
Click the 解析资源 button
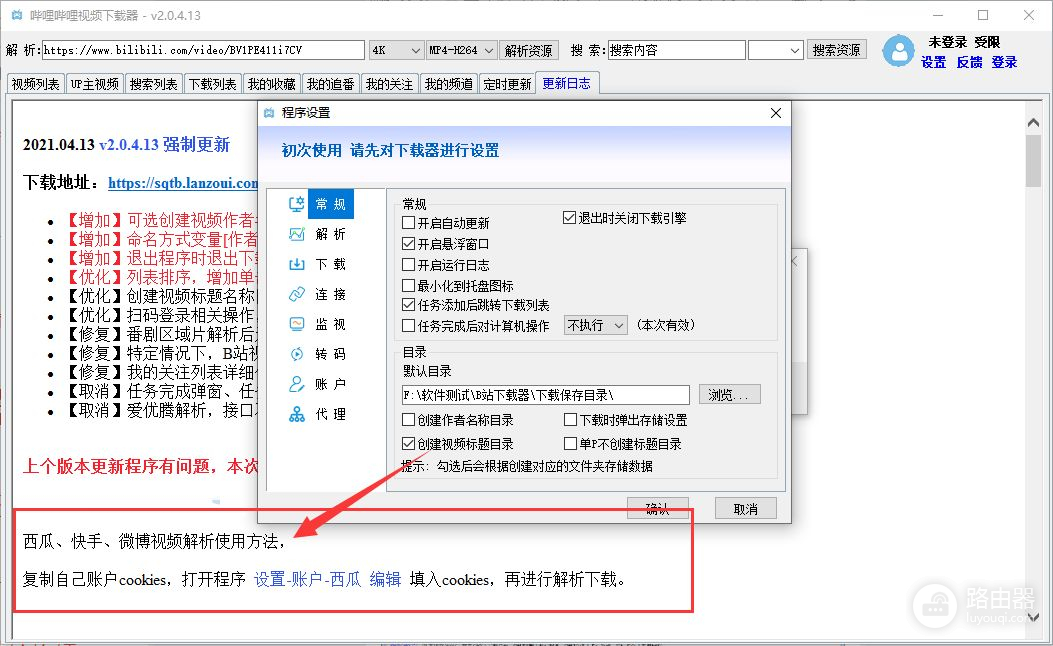(x=529, y=50)
